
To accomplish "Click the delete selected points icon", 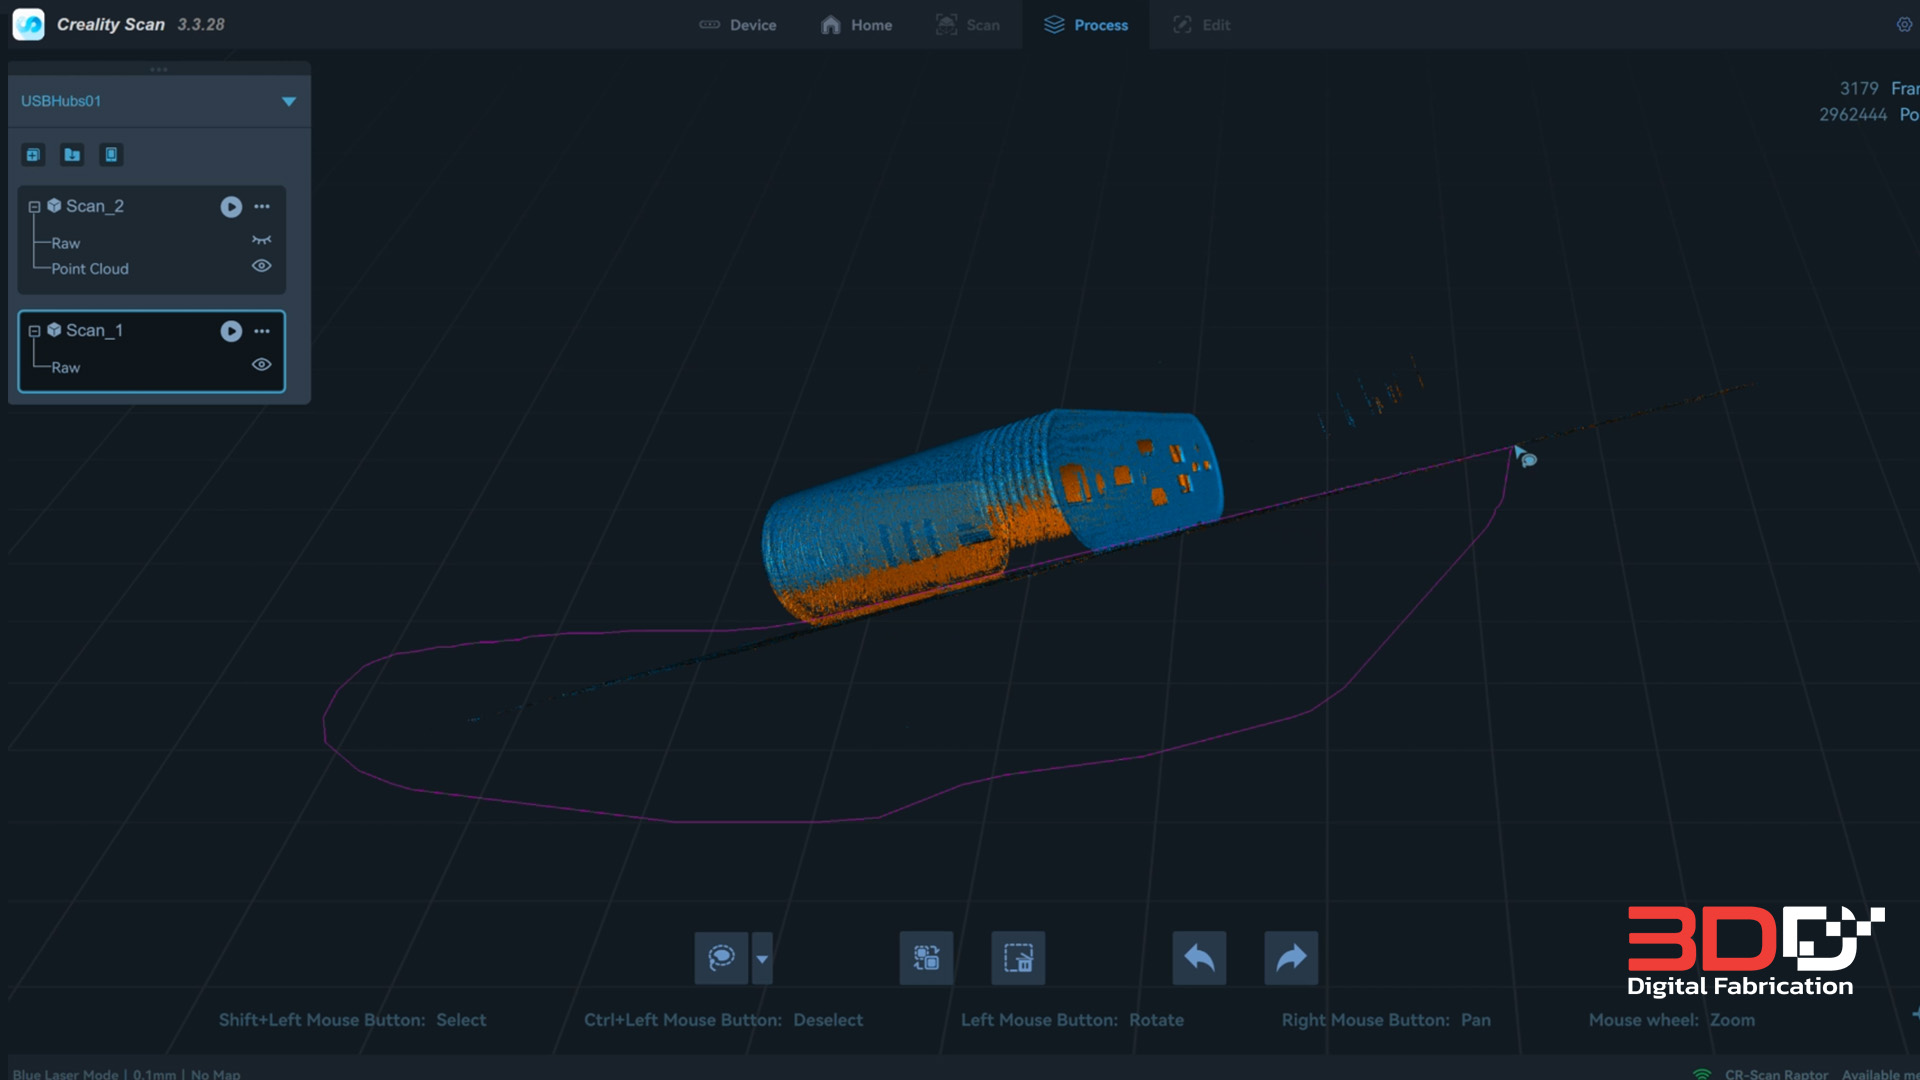I will (1019, 957).
